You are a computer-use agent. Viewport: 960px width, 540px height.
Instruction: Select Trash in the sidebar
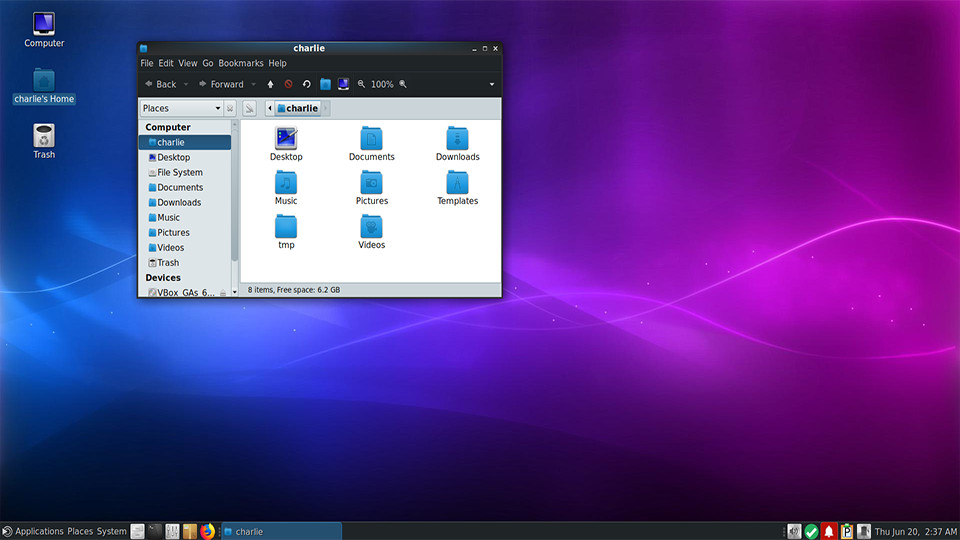point(185,263)
